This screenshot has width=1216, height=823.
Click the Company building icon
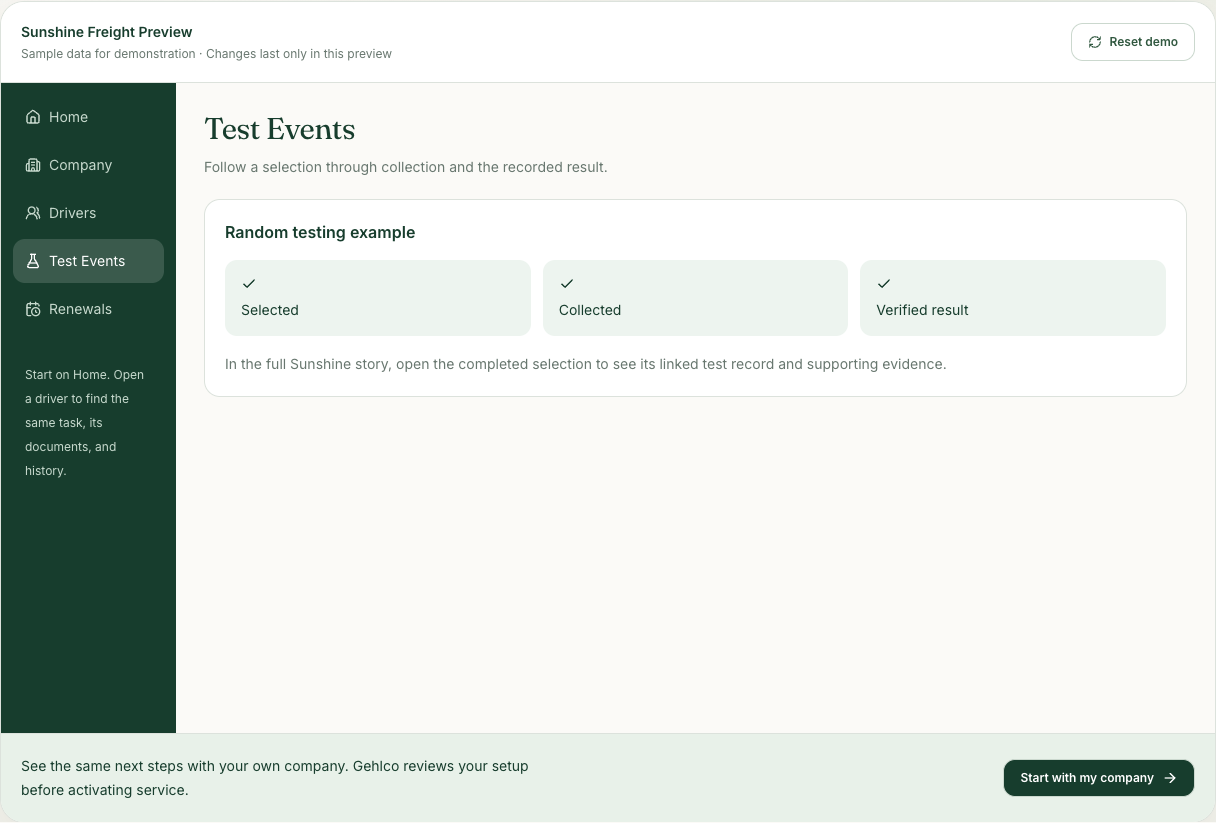pos(33,165)
